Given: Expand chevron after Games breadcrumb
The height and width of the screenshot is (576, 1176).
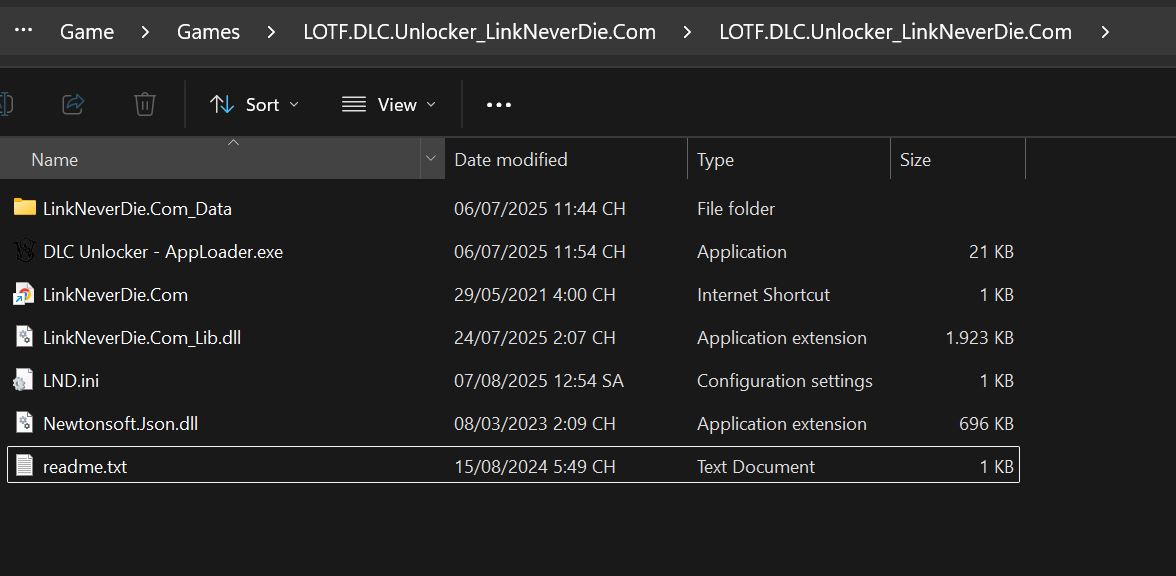Looking at the screenshot, I should [x=272, y=32].
